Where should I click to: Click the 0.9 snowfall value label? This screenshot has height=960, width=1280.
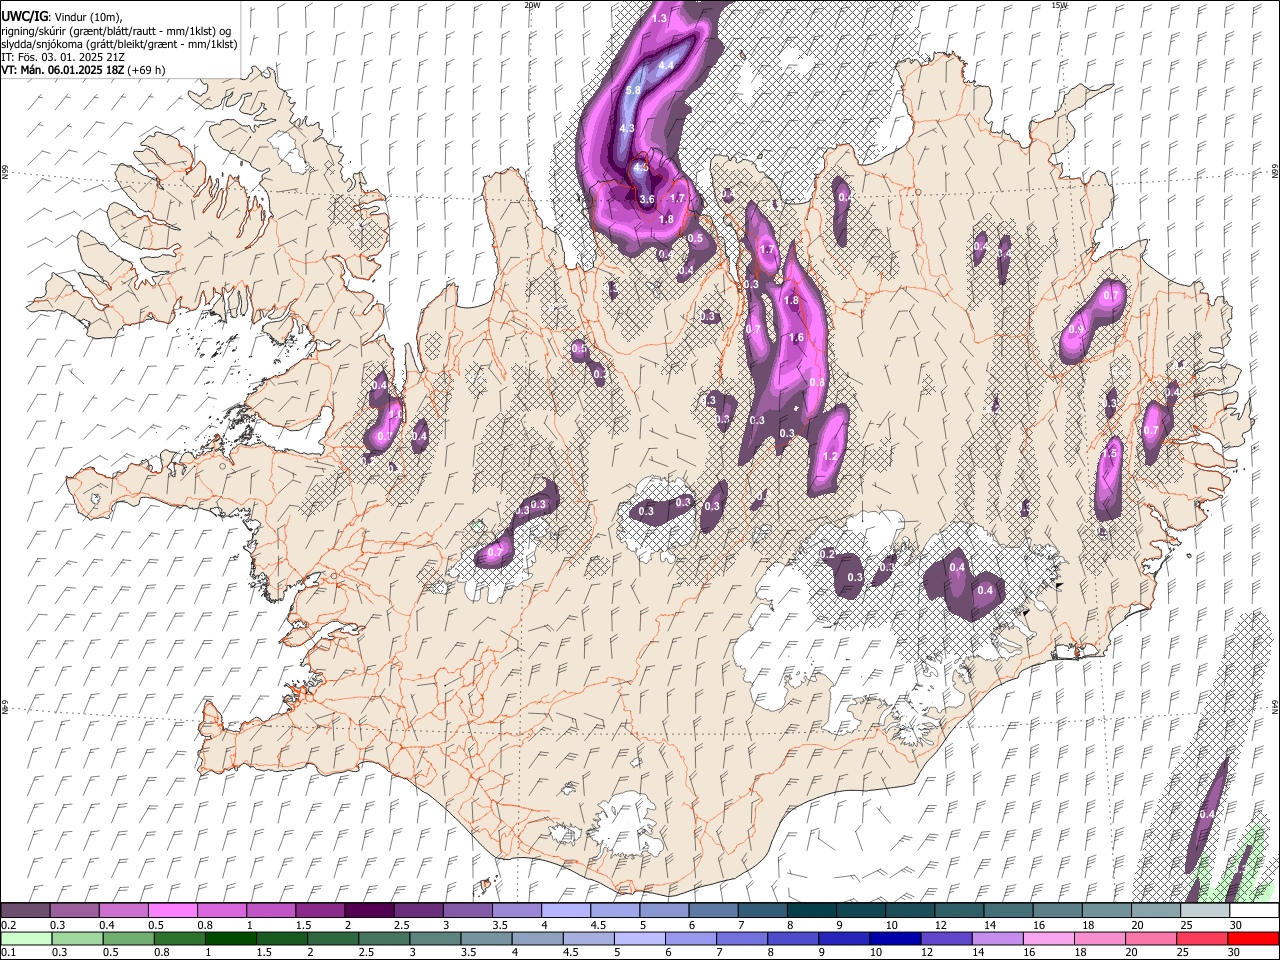click(x=1076, y=330)
